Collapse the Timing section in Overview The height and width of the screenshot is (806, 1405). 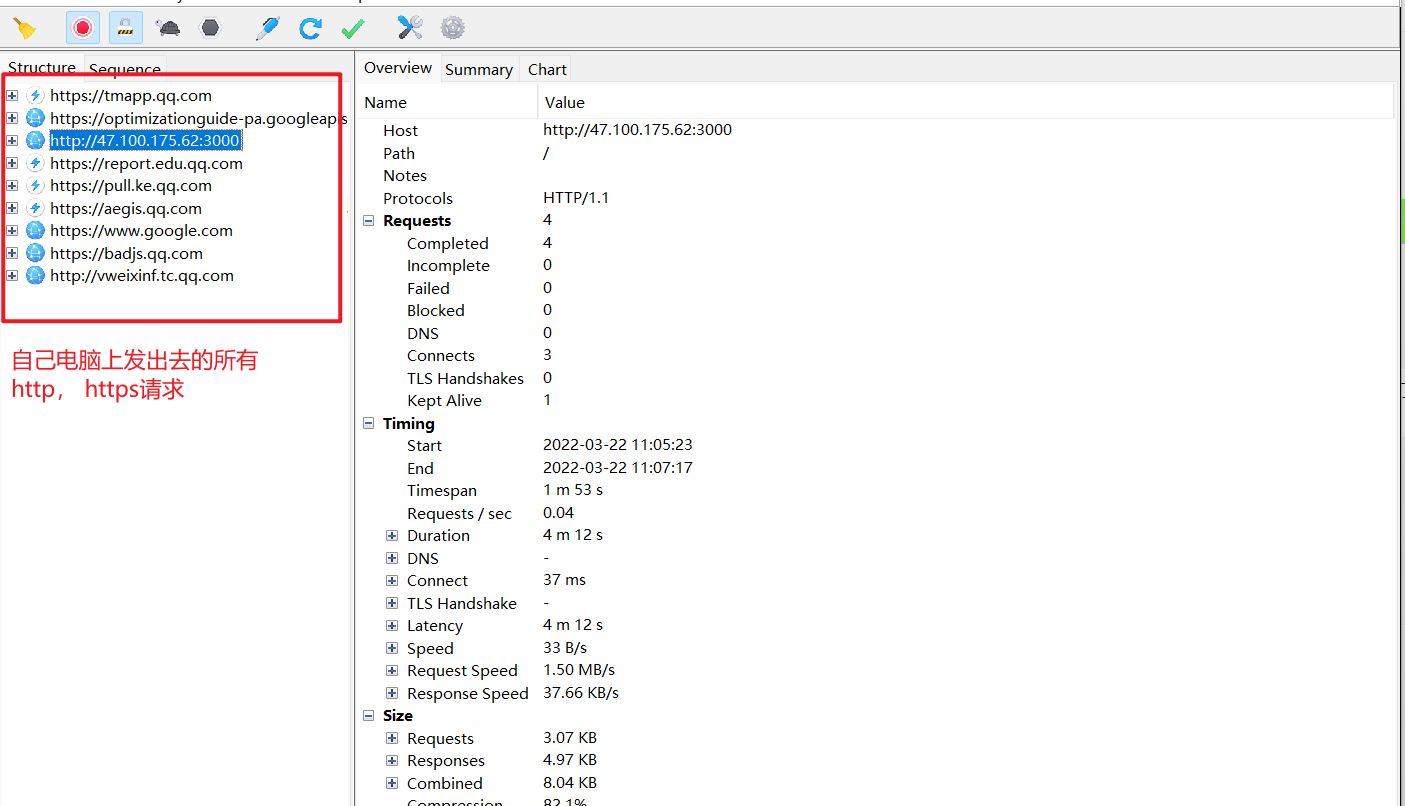click(x=369, y=424)
